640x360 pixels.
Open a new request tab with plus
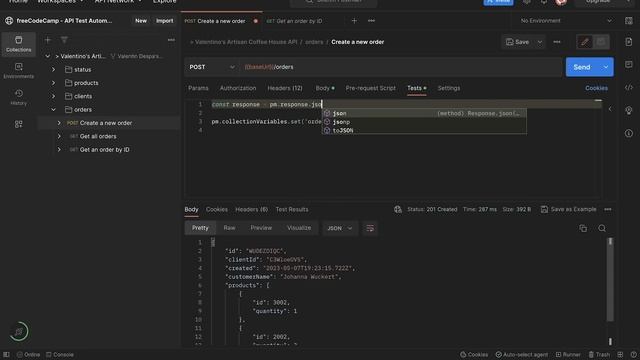coord(354,21)
